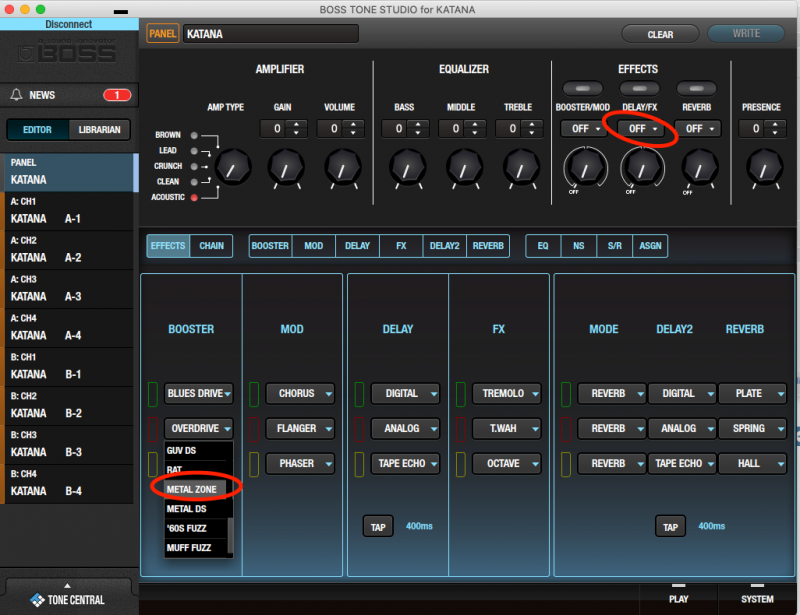The width and height of the screenshot is (800, 615).
Task: Choose Metal Zone from booster list
Action: click(196, 489)
